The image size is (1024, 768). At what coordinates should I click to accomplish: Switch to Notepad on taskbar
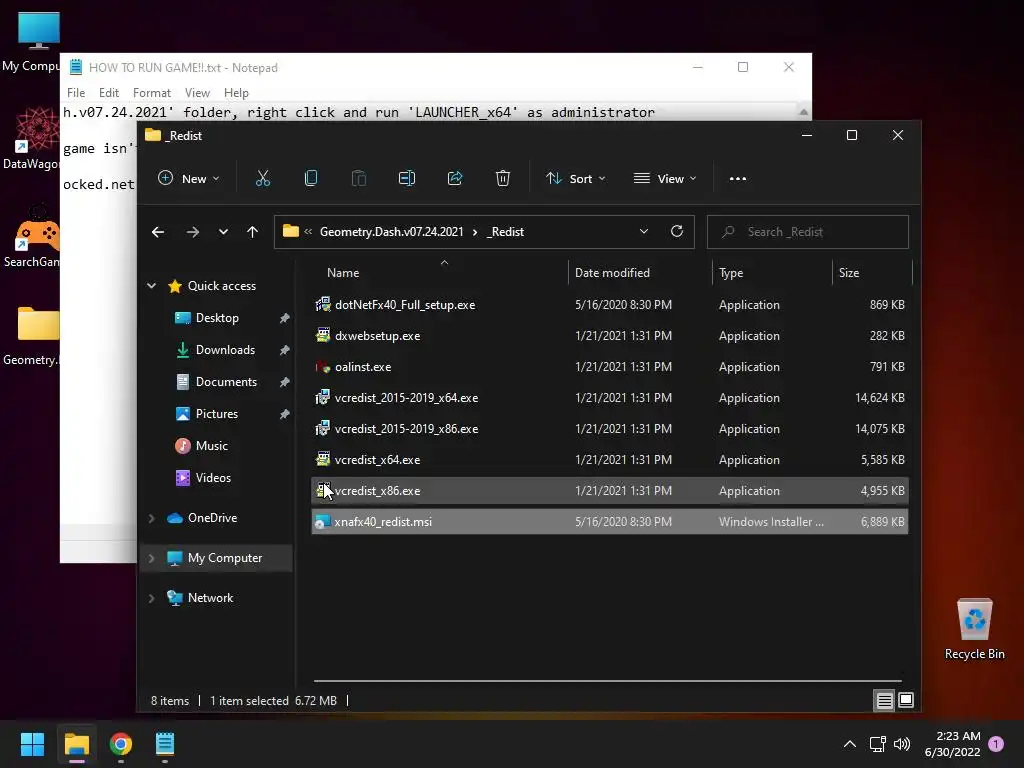(x=165, y=744)
